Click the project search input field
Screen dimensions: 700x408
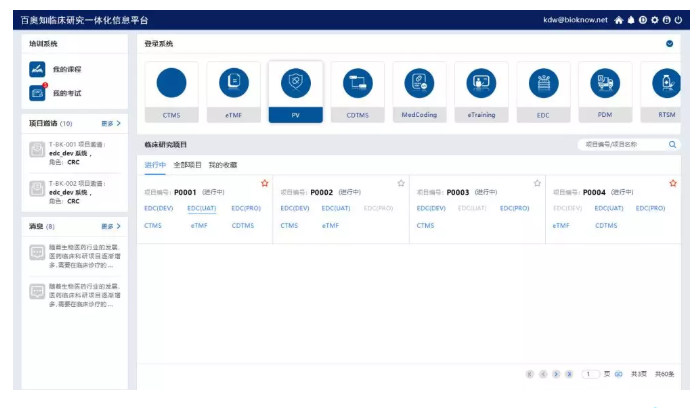point(622,144)
